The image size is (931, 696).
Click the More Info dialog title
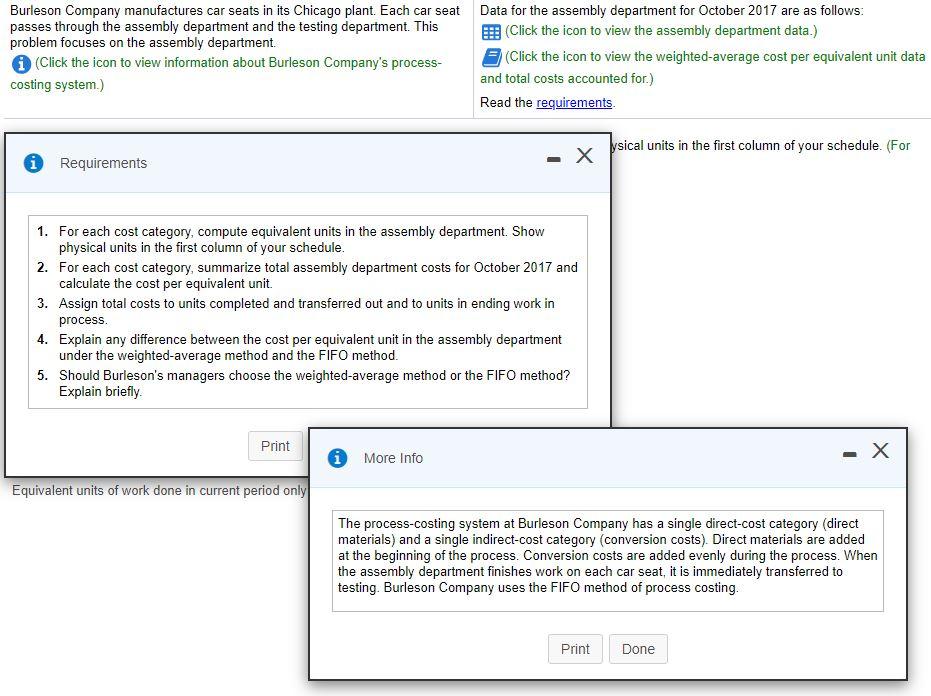tap(393, 458)
